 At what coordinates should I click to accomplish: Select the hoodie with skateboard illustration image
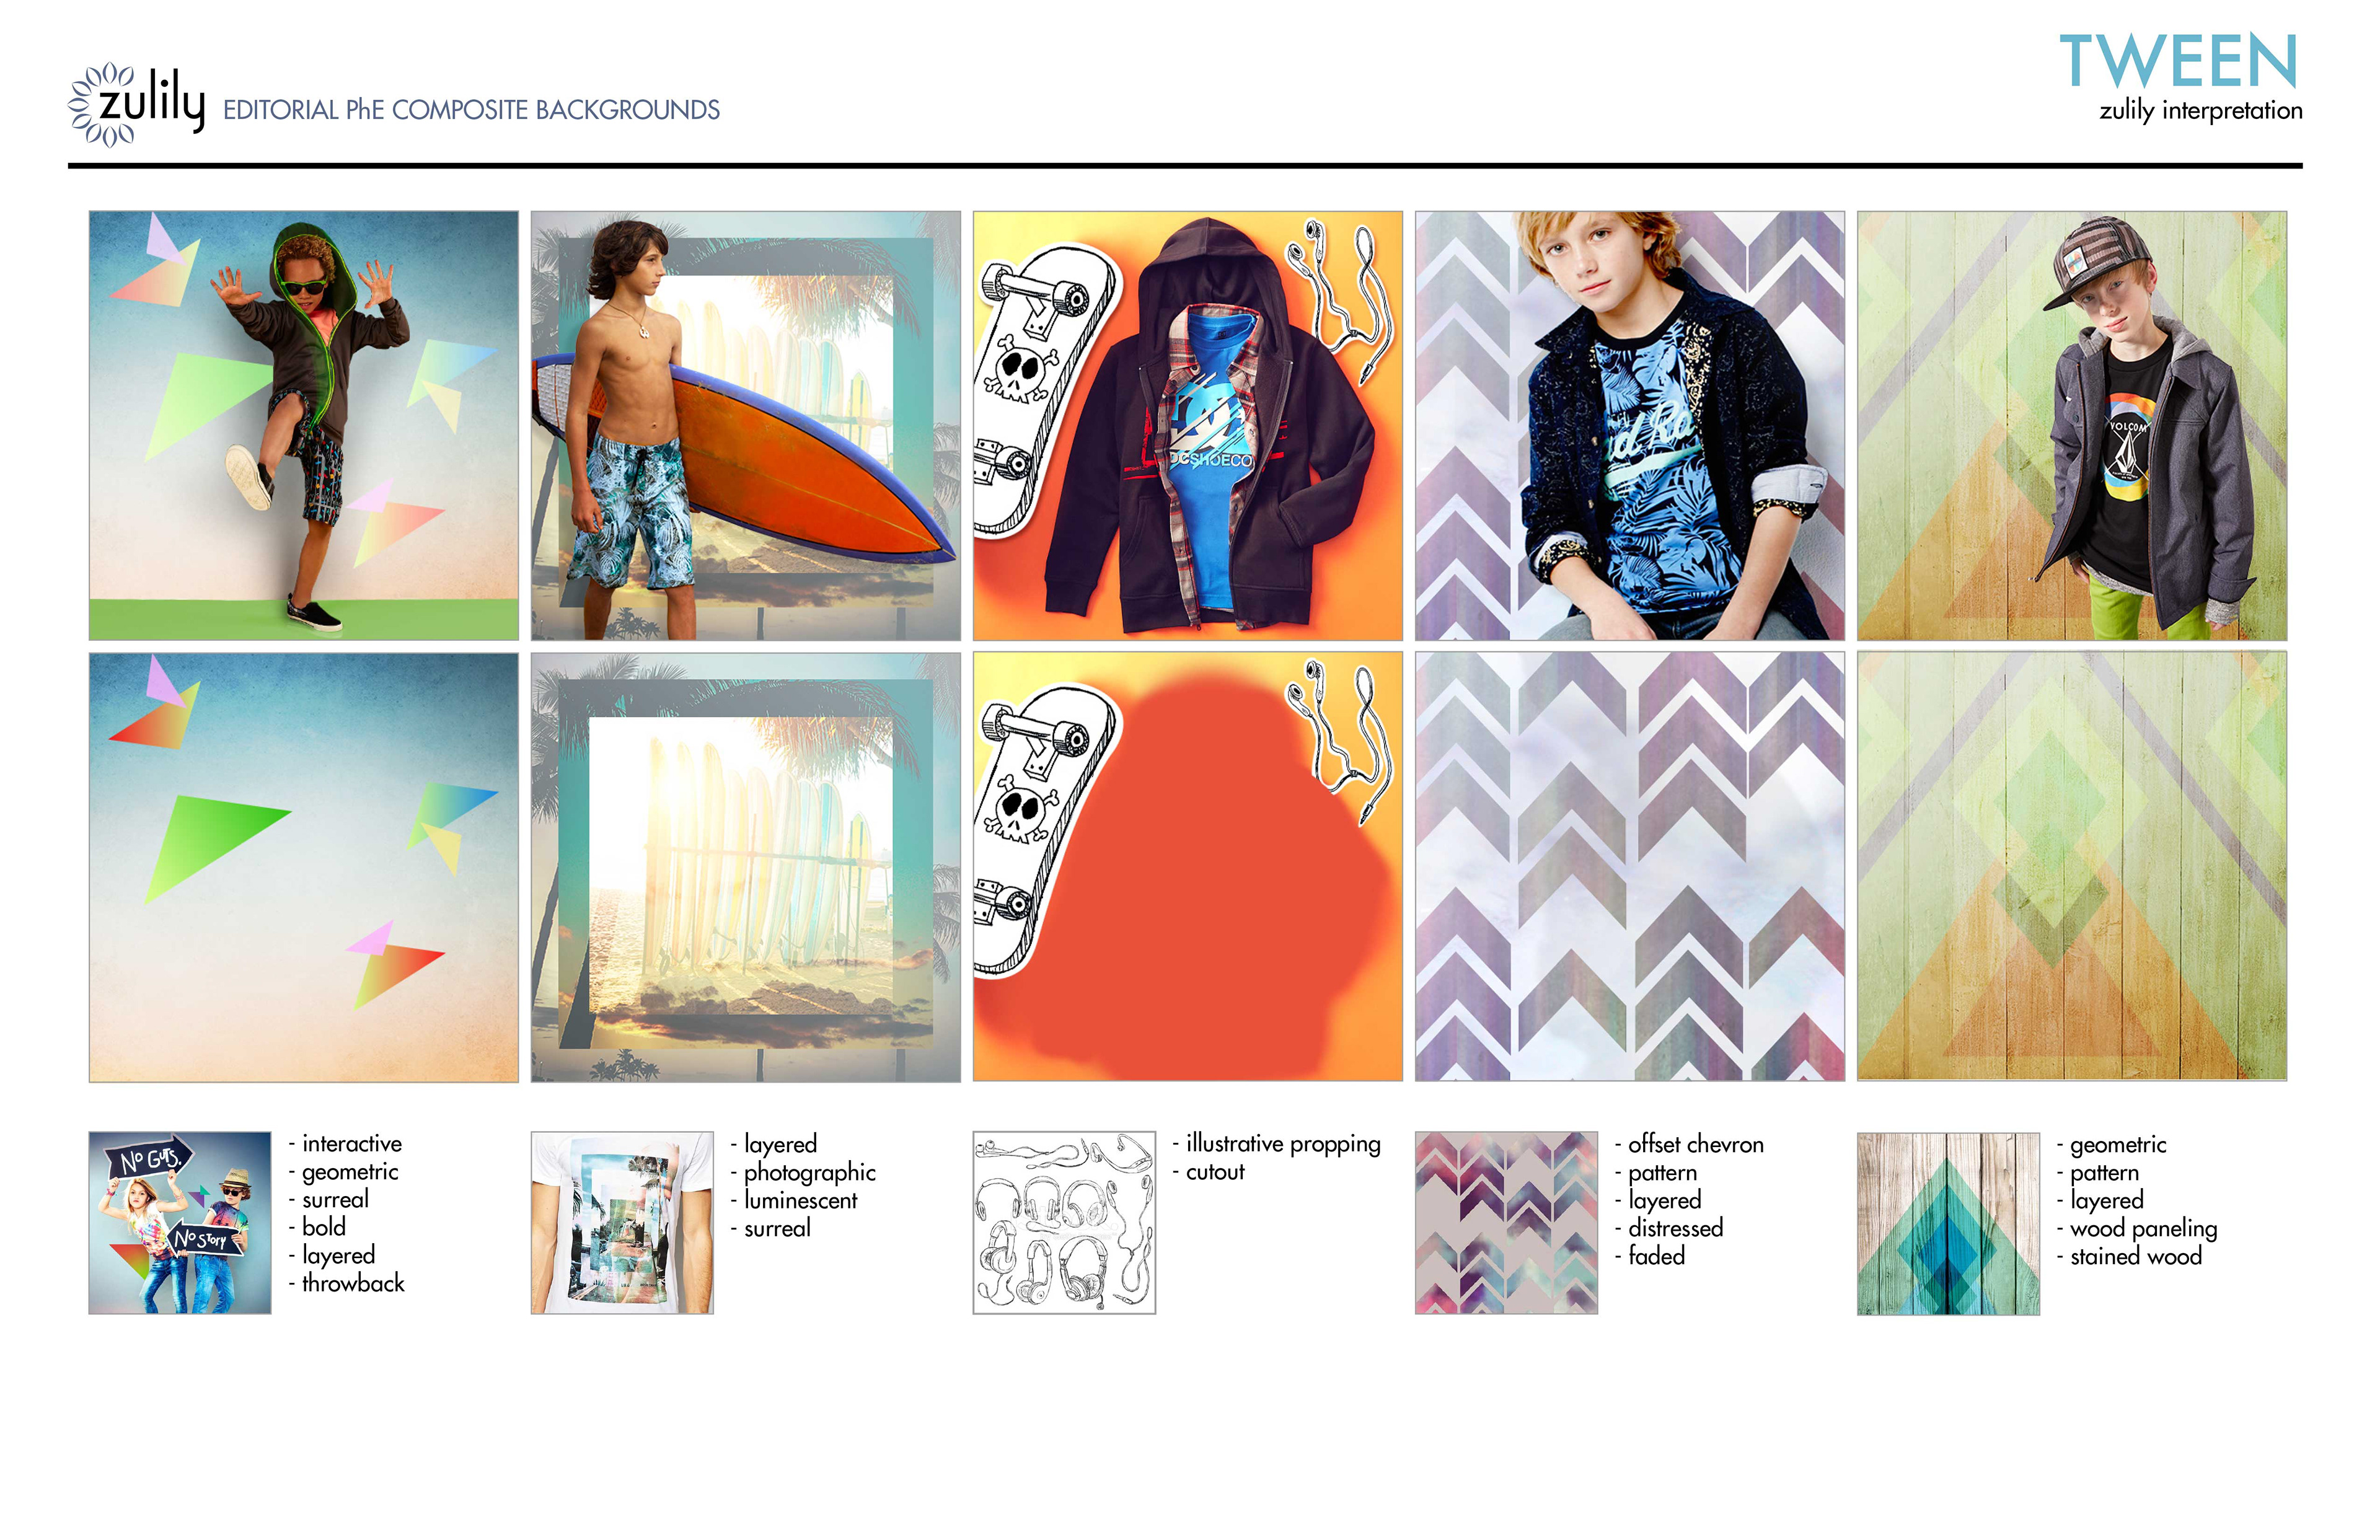coord(1188,425)
